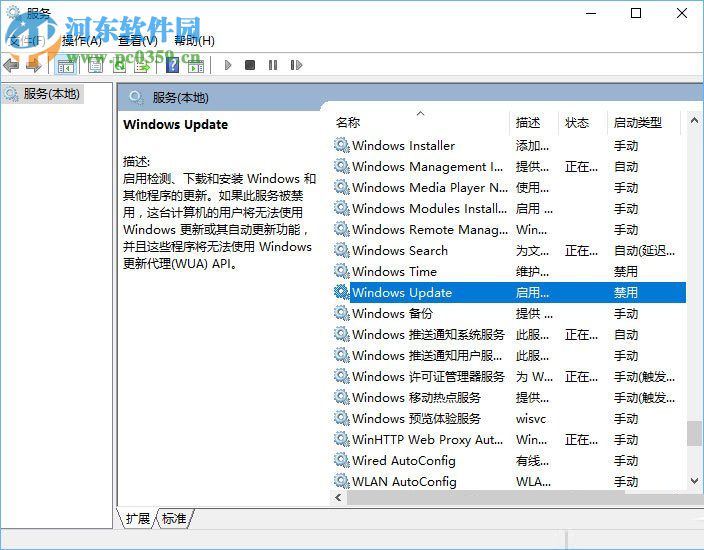
Task: Select the Windows Time service
Action: click(510, 272)
